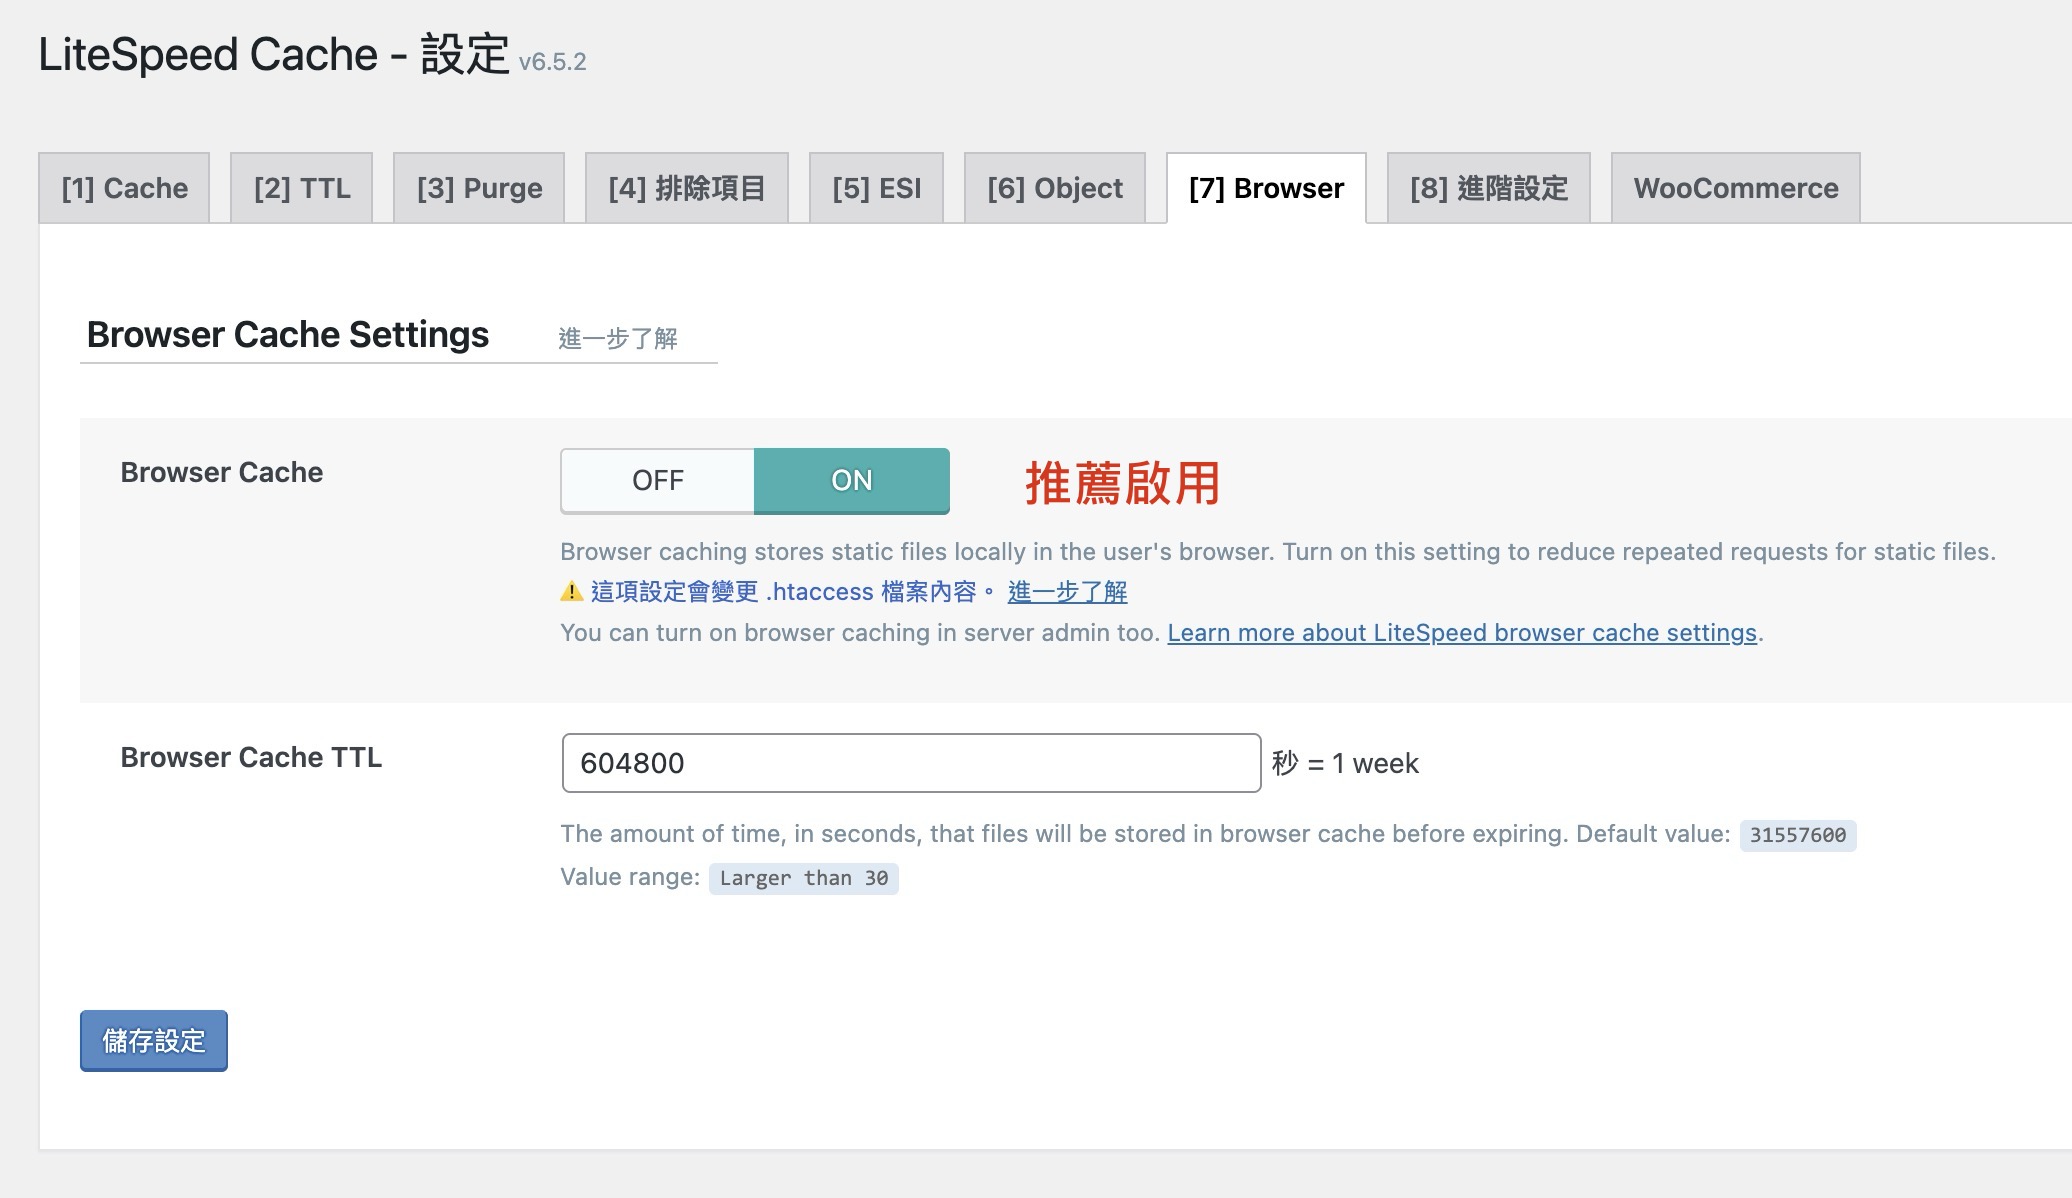Click the default value 31557600 code

tap(1798, 835)
